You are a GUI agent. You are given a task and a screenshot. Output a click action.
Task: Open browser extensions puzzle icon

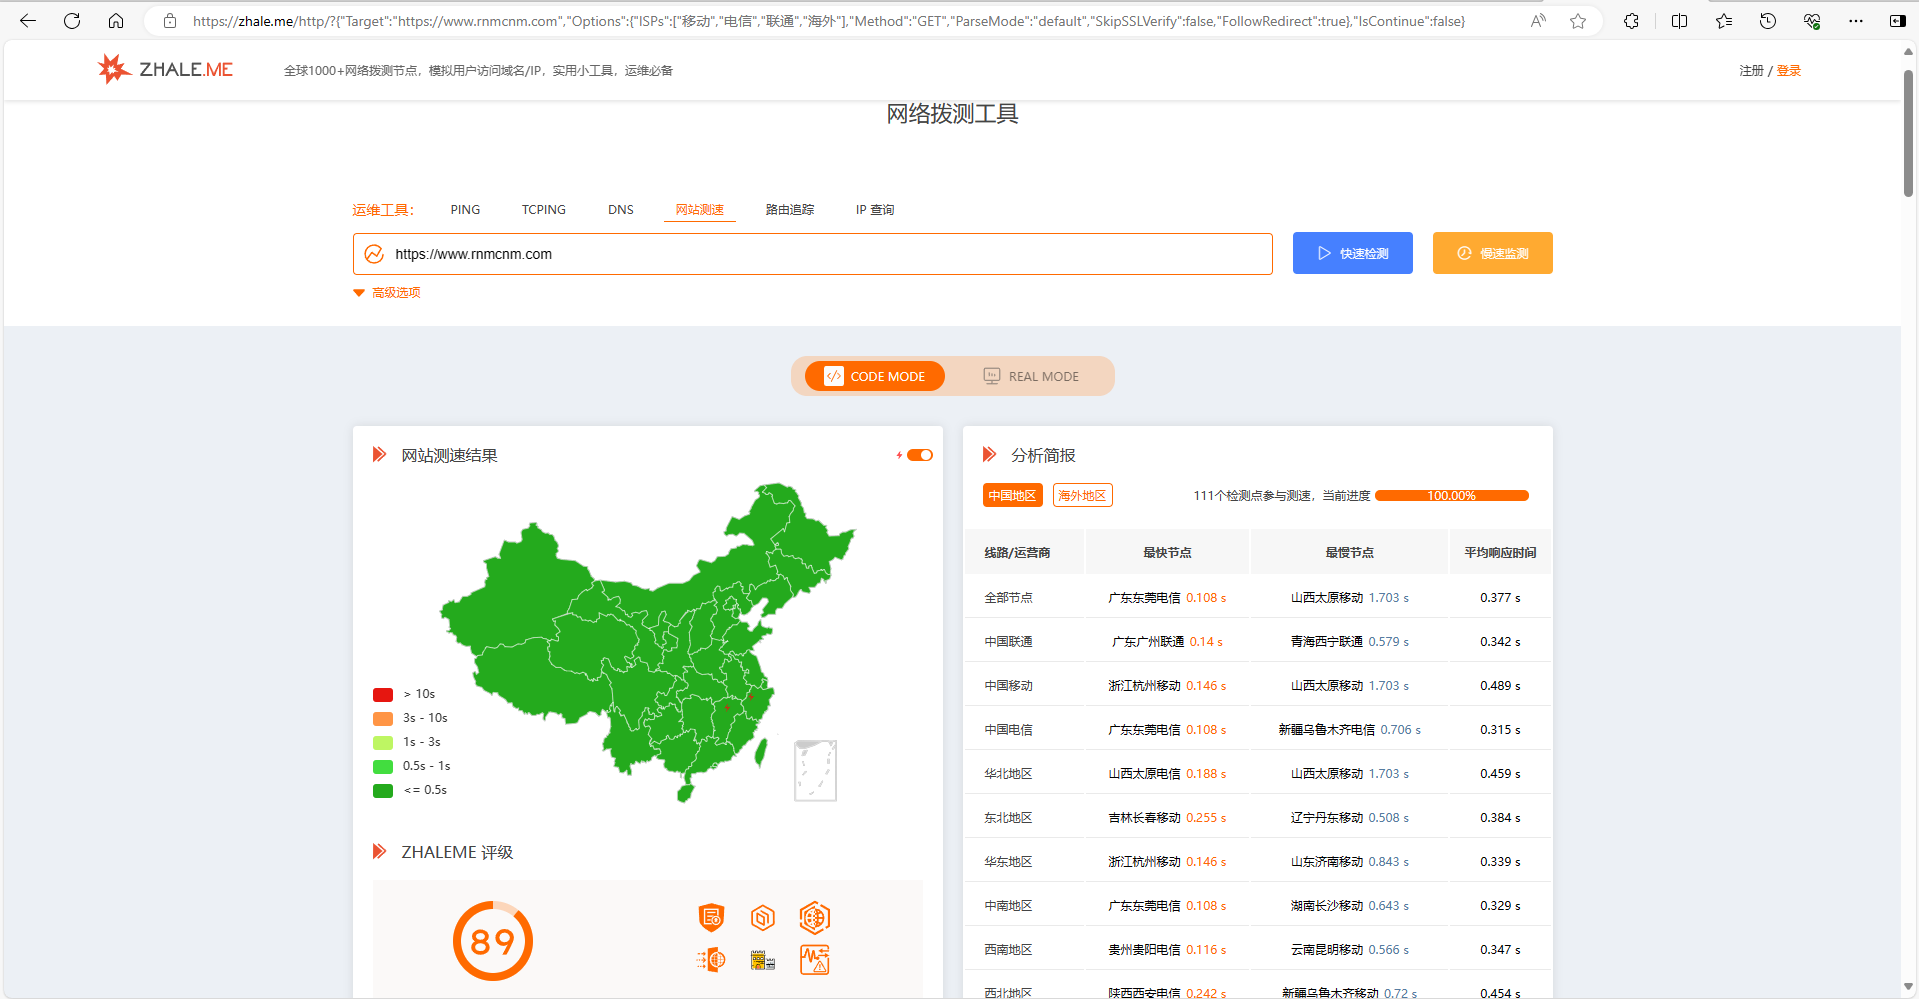[1631, 21]
